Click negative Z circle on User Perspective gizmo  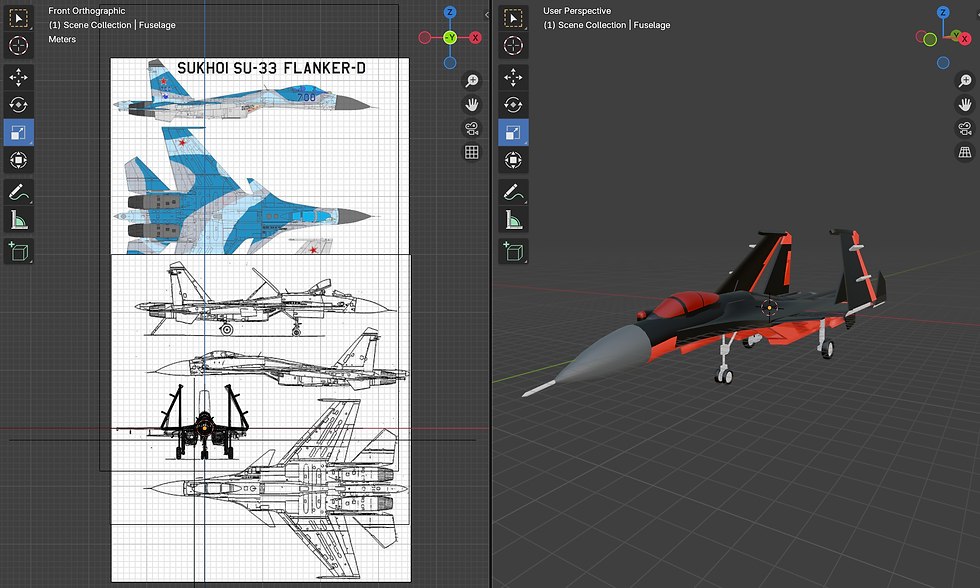click(x=943, y=62)
